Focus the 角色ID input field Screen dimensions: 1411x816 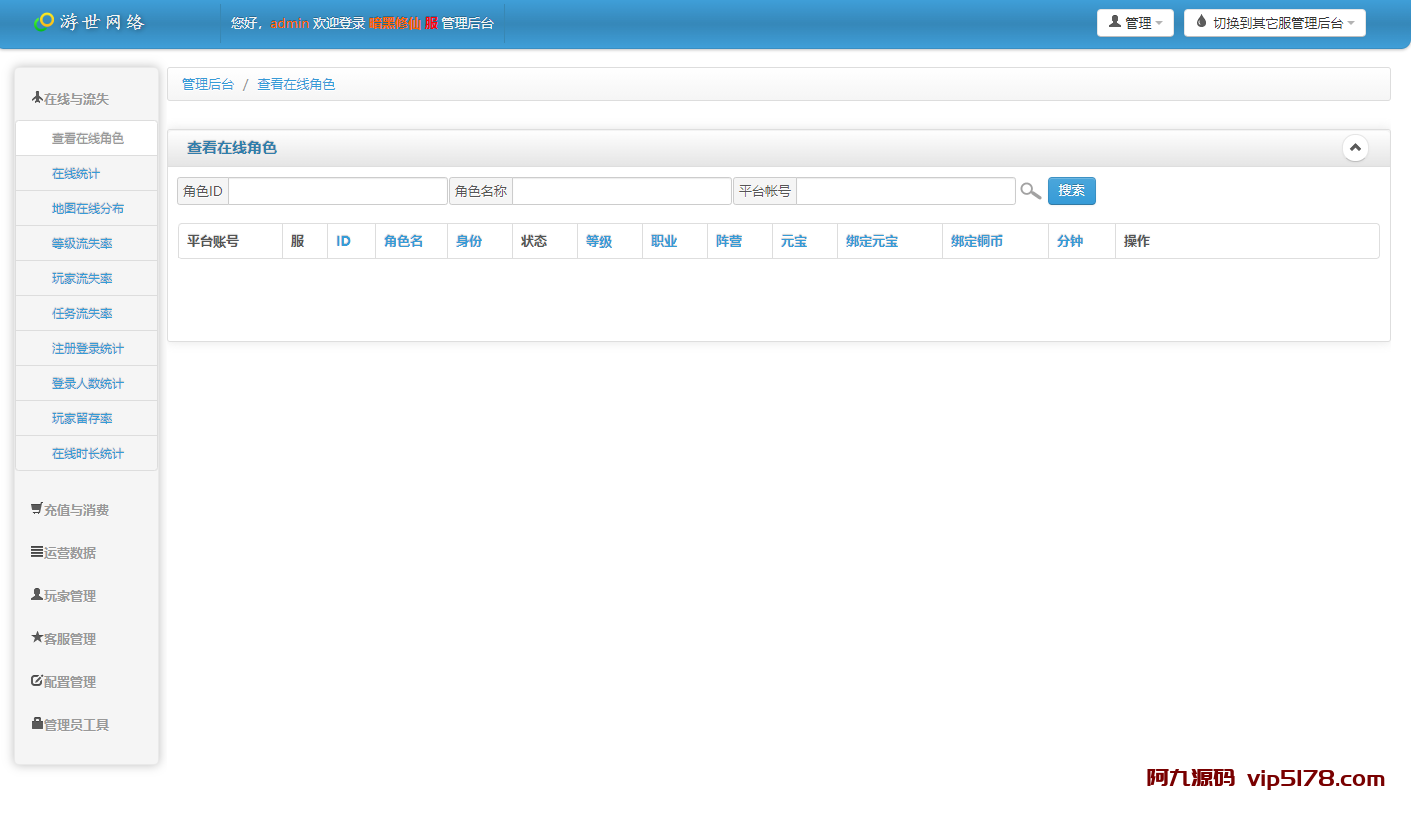point(338,191)
